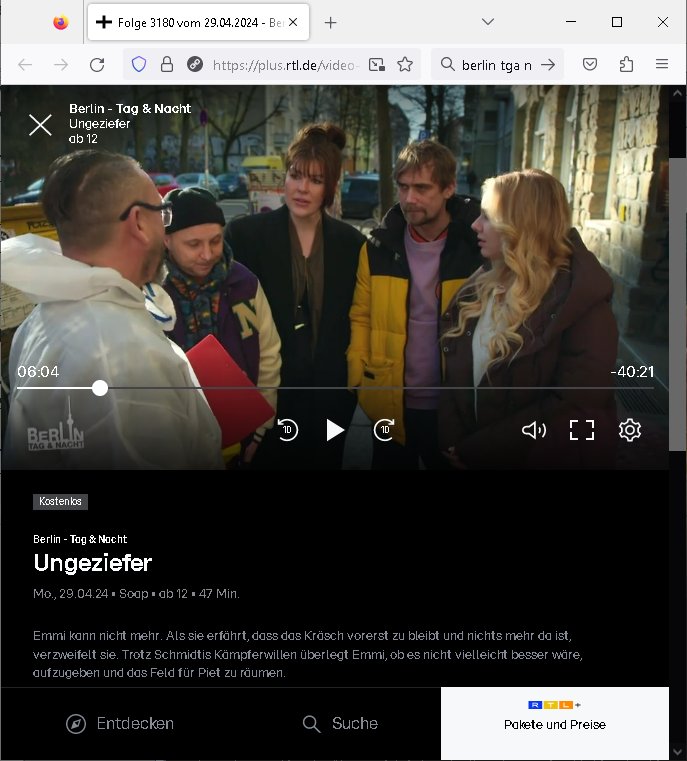Rewind video 10 seconds
This screenshot has width=687, height=761.
(287, 430)
